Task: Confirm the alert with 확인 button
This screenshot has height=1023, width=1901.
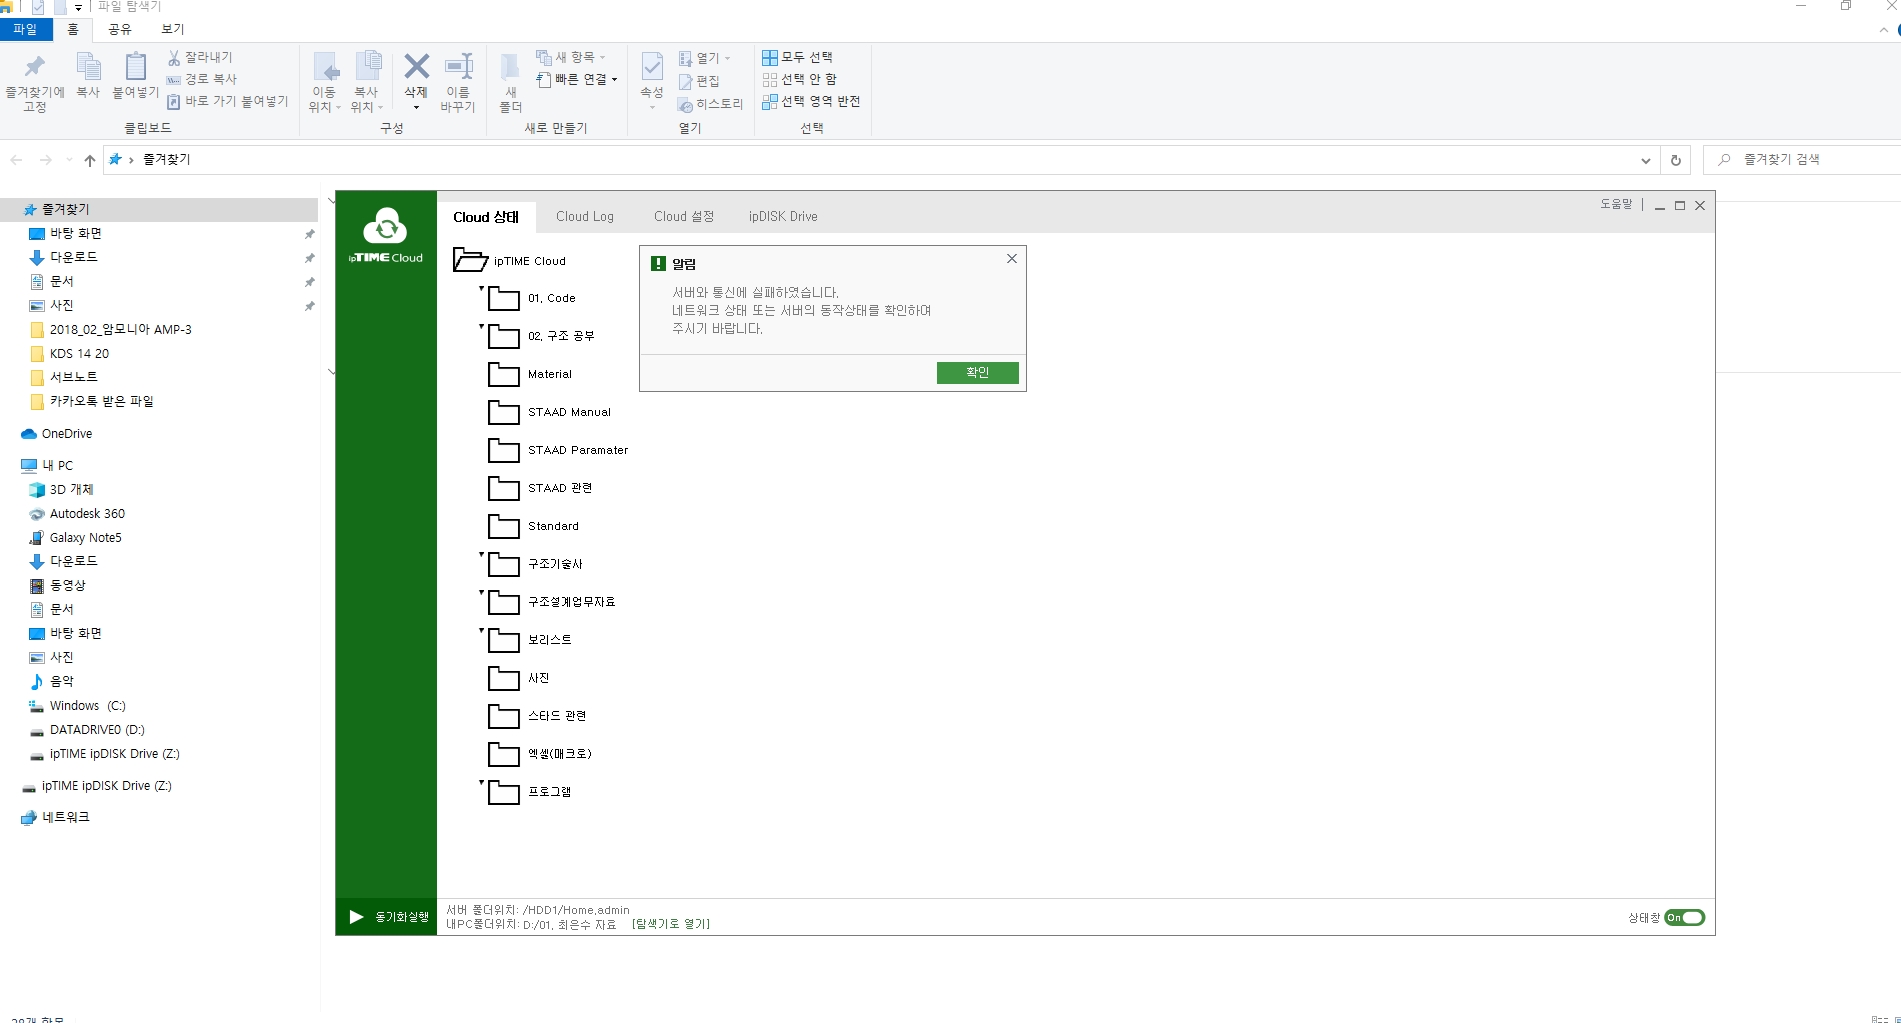Action: click(978, 373)
